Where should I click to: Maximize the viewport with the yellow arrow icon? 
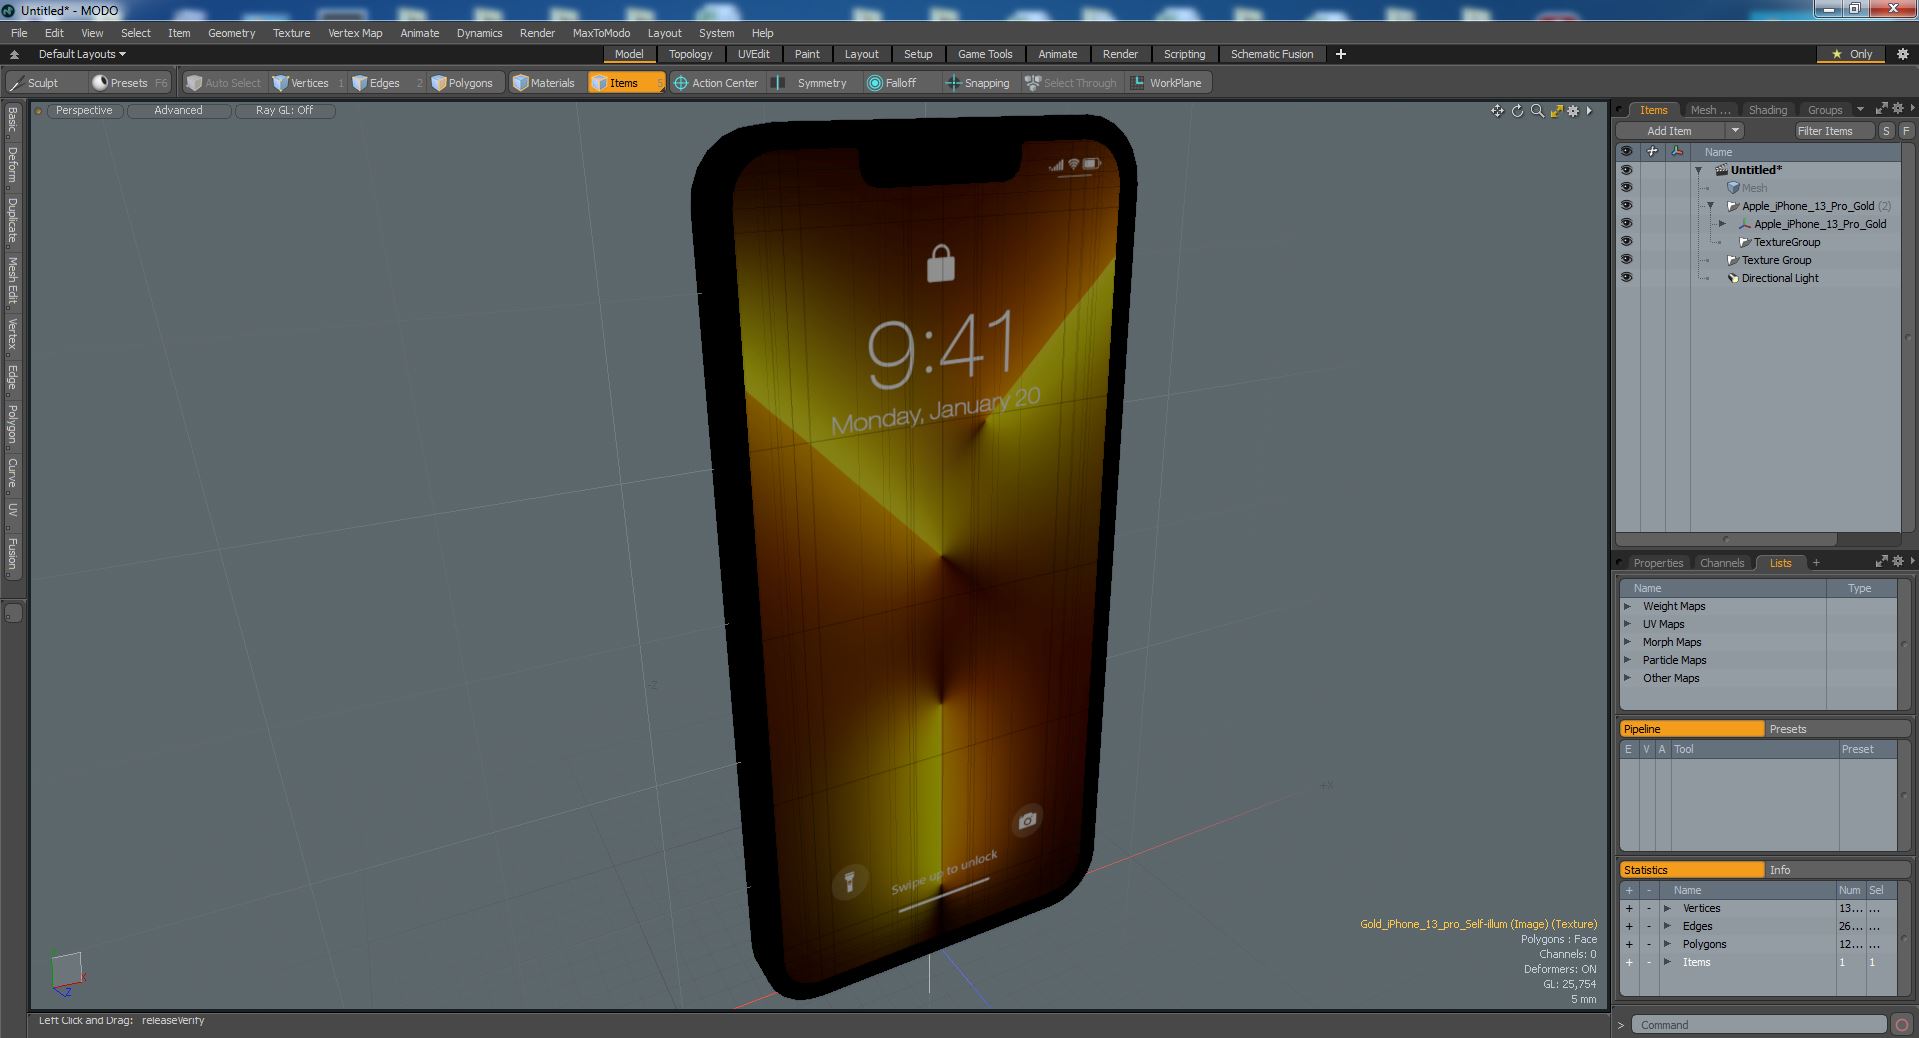click(x=1556, y=111)
